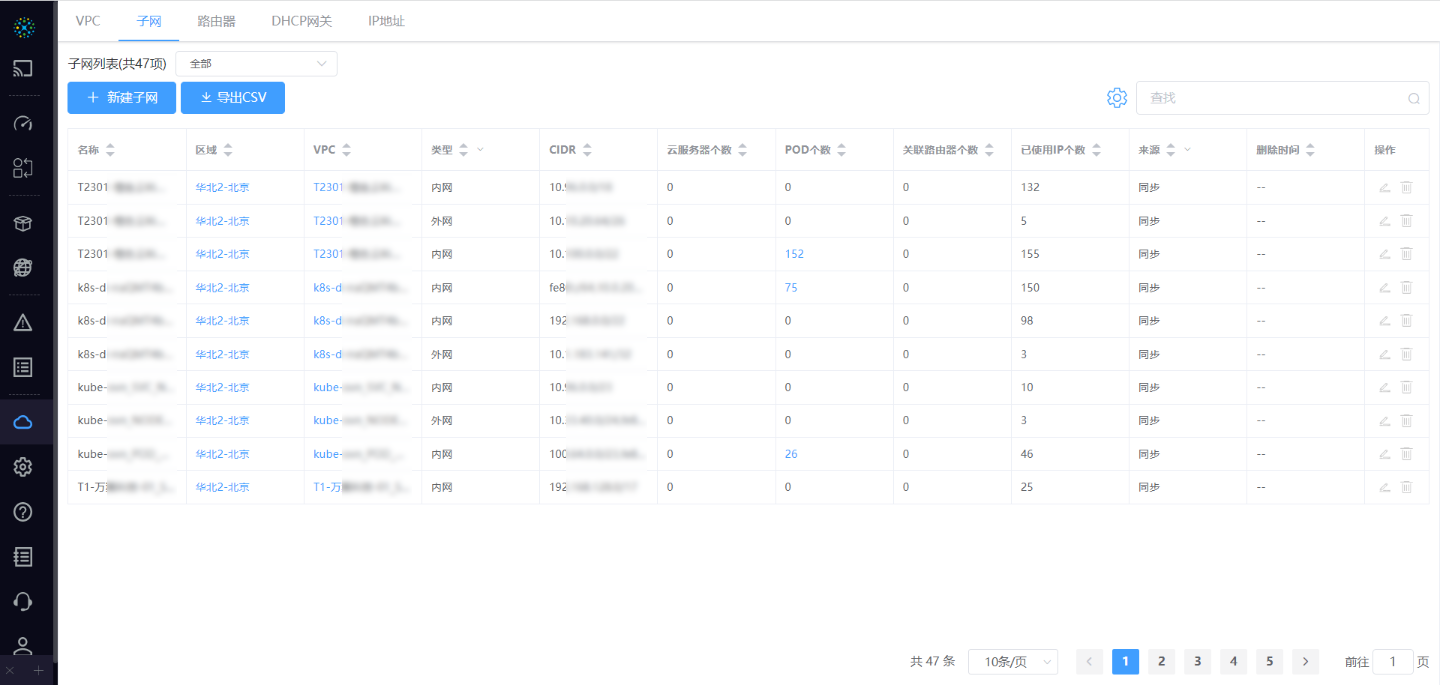The height and width of the screenshot is (685, 1440).
Task: Click the delete trash icon in first row
Action: (1406, 187)
